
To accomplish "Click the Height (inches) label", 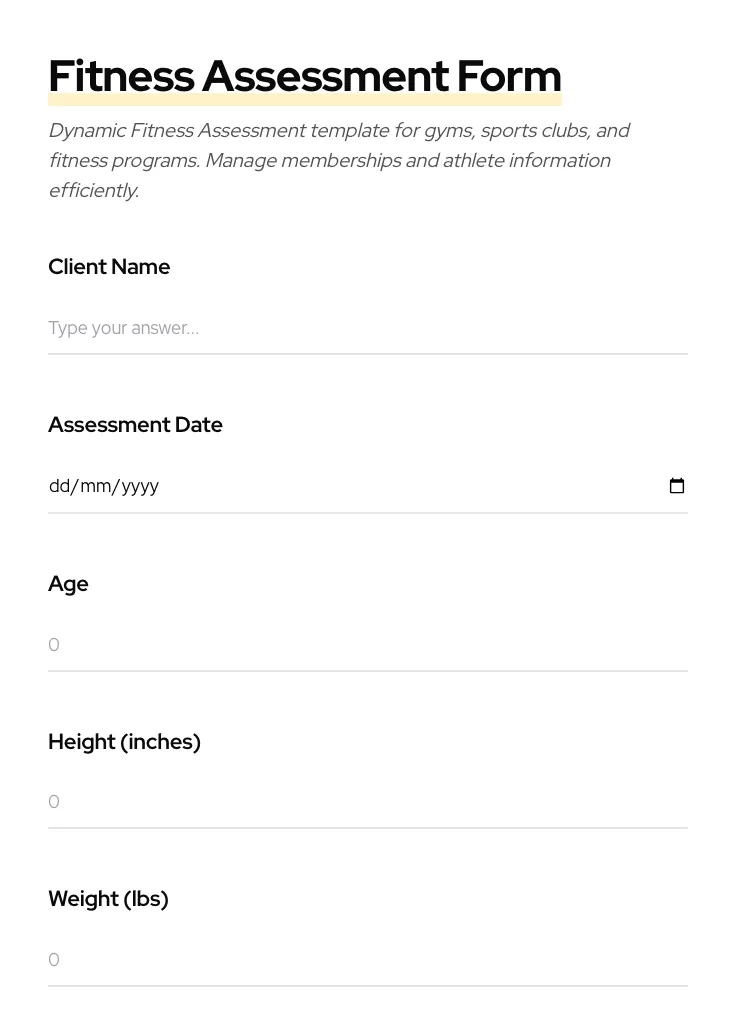I will point(124,742).
